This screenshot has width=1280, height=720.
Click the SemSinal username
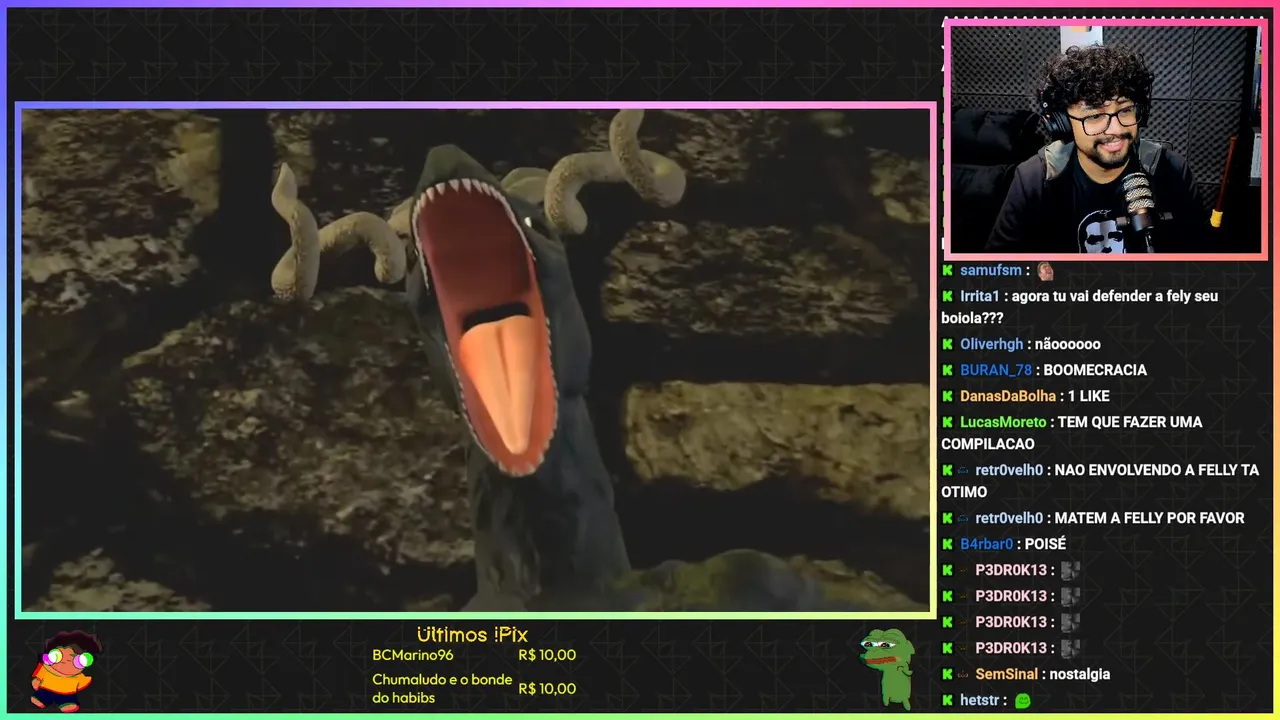pos(1007,674)
